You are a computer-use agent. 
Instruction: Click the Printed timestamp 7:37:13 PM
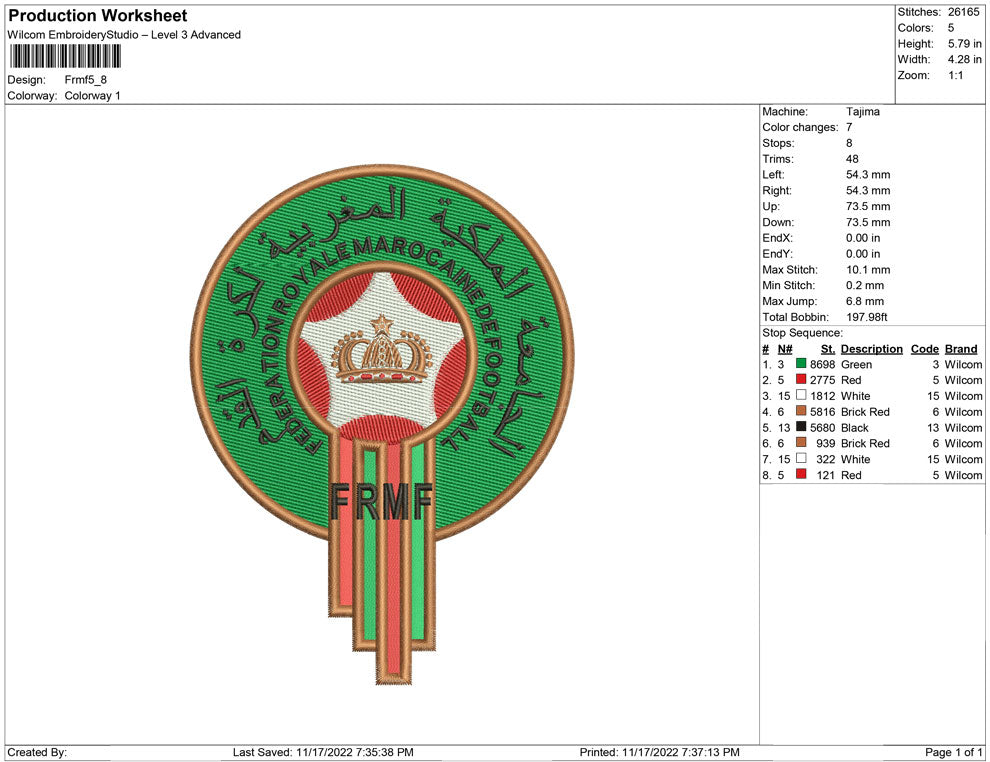[x=711, y=752]
